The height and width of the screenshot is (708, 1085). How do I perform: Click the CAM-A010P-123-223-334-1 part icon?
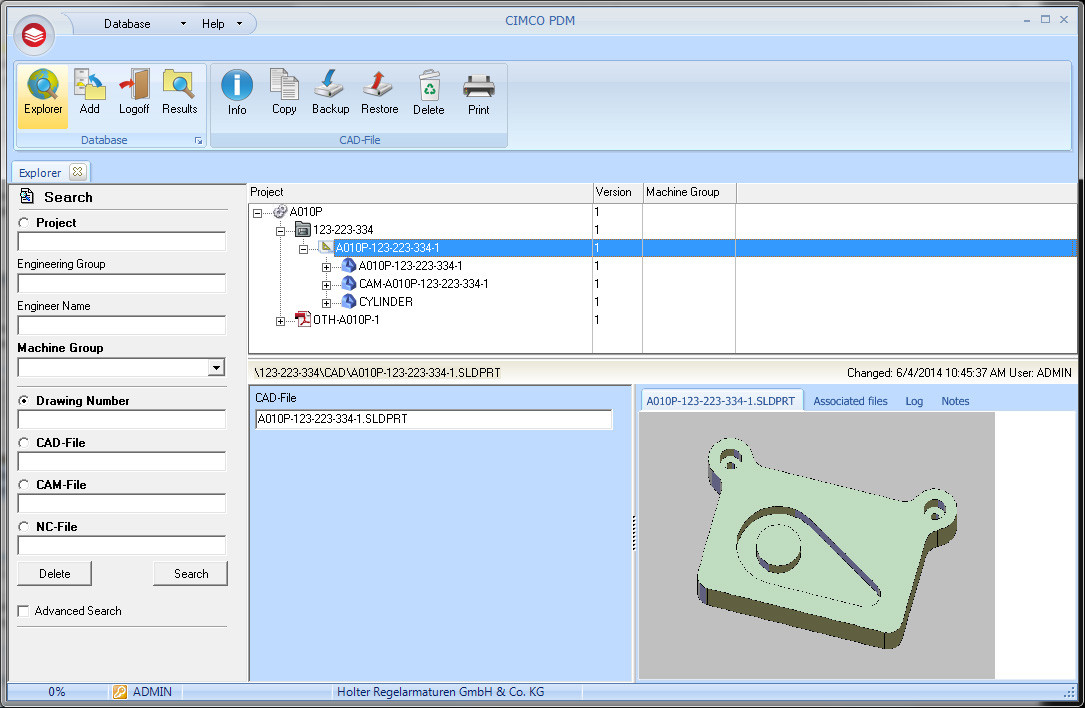tap(349, 284)
